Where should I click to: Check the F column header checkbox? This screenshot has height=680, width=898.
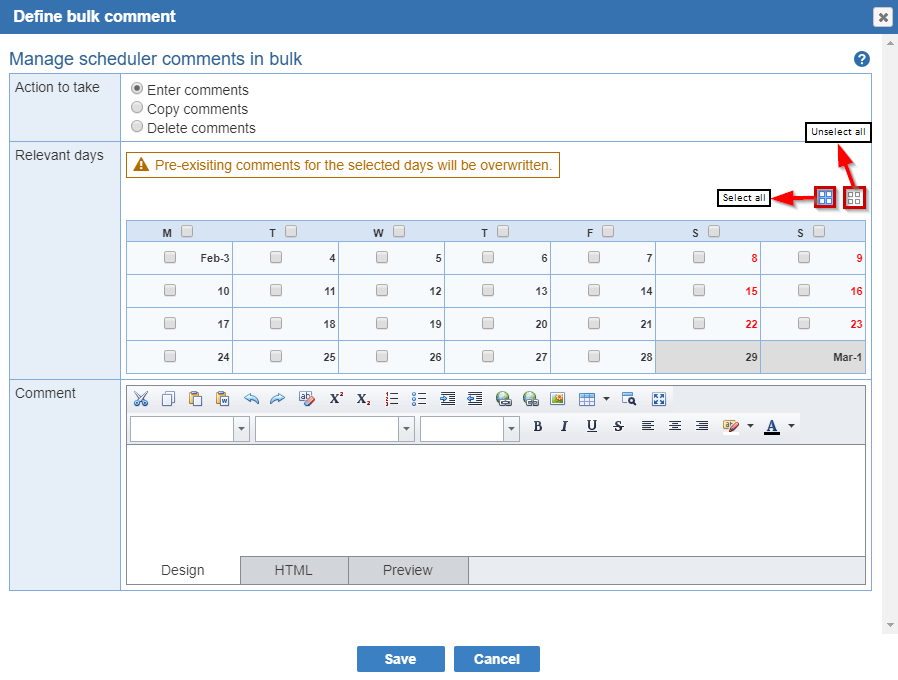[608, 231]
